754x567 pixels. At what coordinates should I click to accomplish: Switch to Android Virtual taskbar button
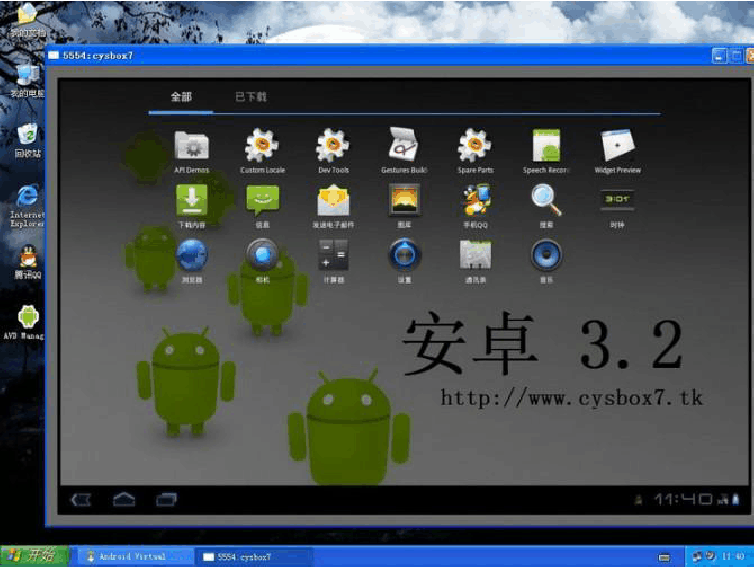pyautogui.click(x=135, y=557)
